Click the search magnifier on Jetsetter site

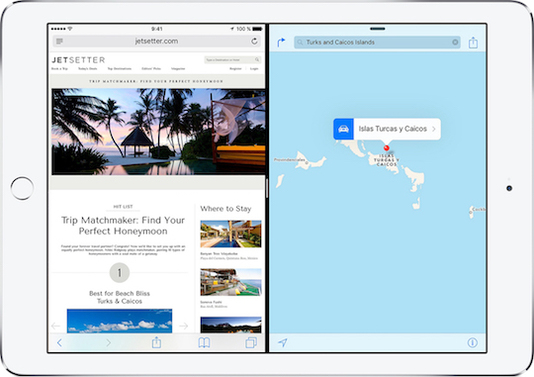[257, 60]
